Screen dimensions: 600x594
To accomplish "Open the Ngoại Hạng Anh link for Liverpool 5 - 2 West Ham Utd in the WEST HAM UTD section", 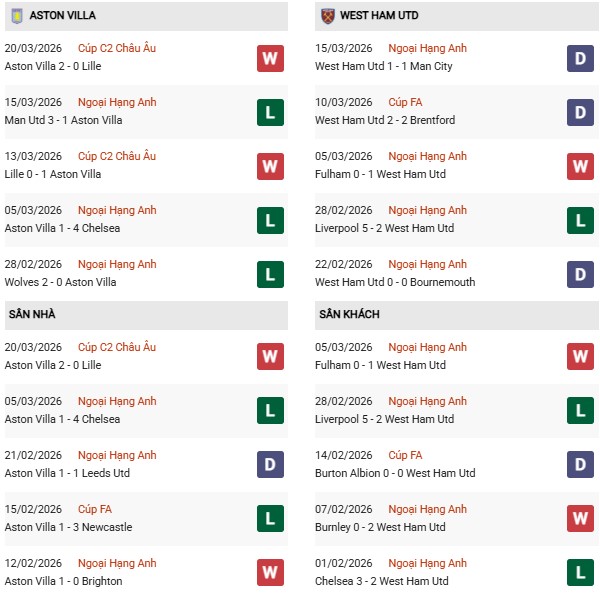I will click(x=427, y=210).
